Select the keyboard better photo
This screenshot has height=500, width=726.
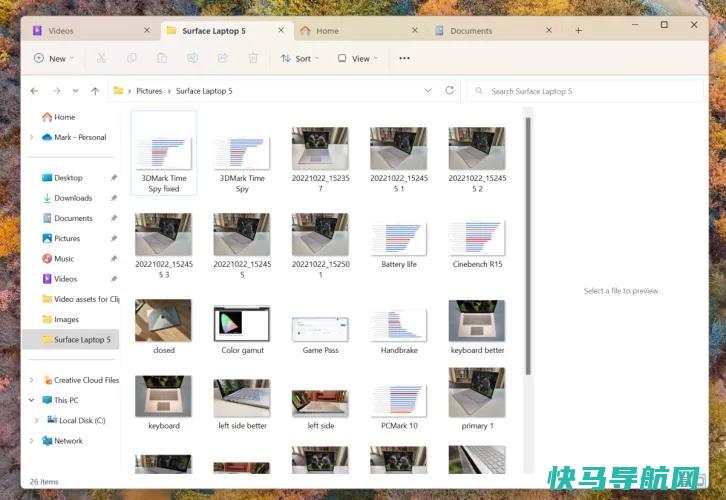pyautogui.click(x=477, y=327)
